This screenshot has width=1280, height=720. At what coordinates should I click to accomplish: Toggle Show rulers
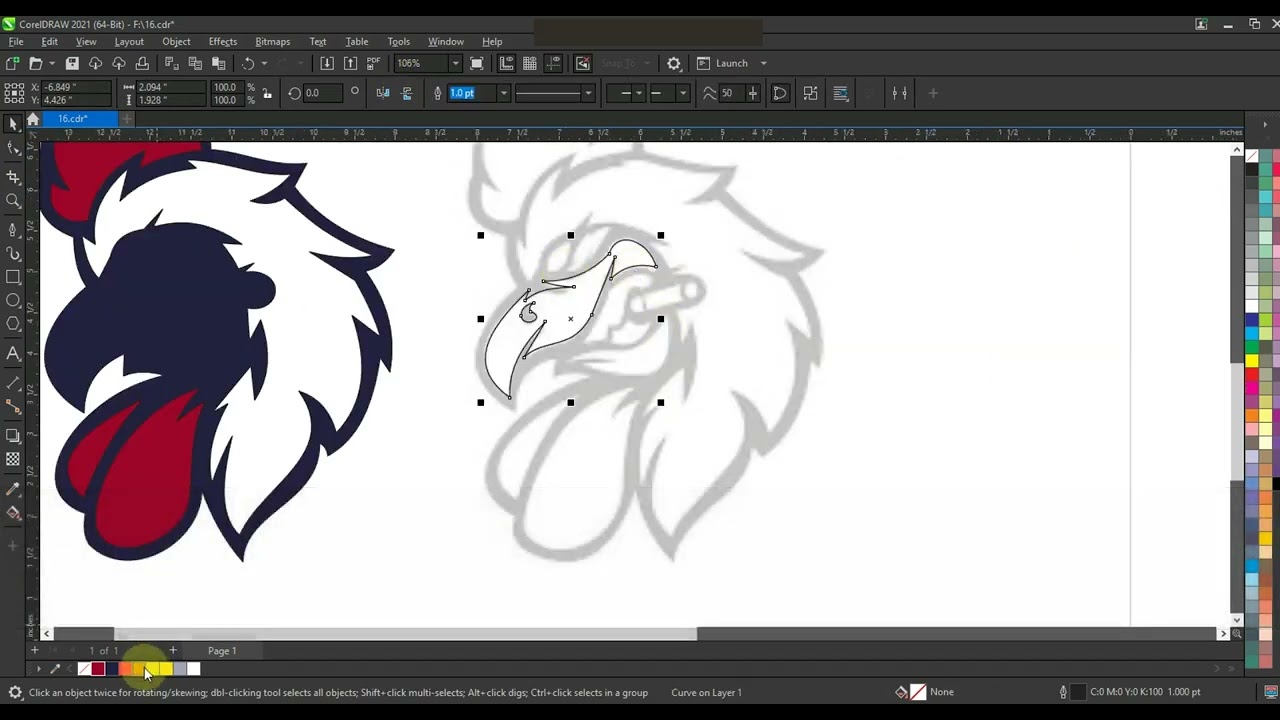[506, 63]
